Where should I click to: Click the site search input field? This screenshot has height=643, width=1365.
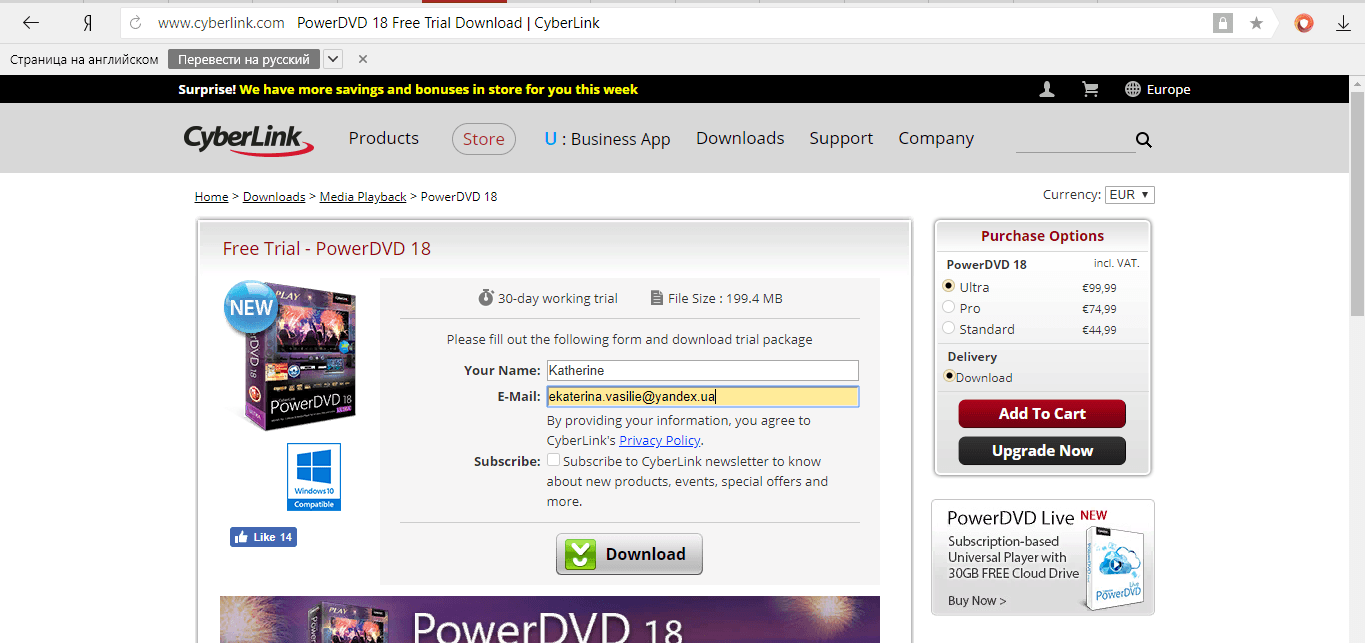(x=1075, y=140)
